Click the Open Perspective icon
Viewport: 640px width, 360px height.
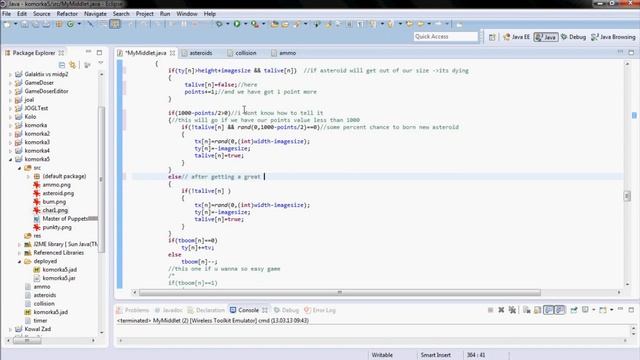492,37
